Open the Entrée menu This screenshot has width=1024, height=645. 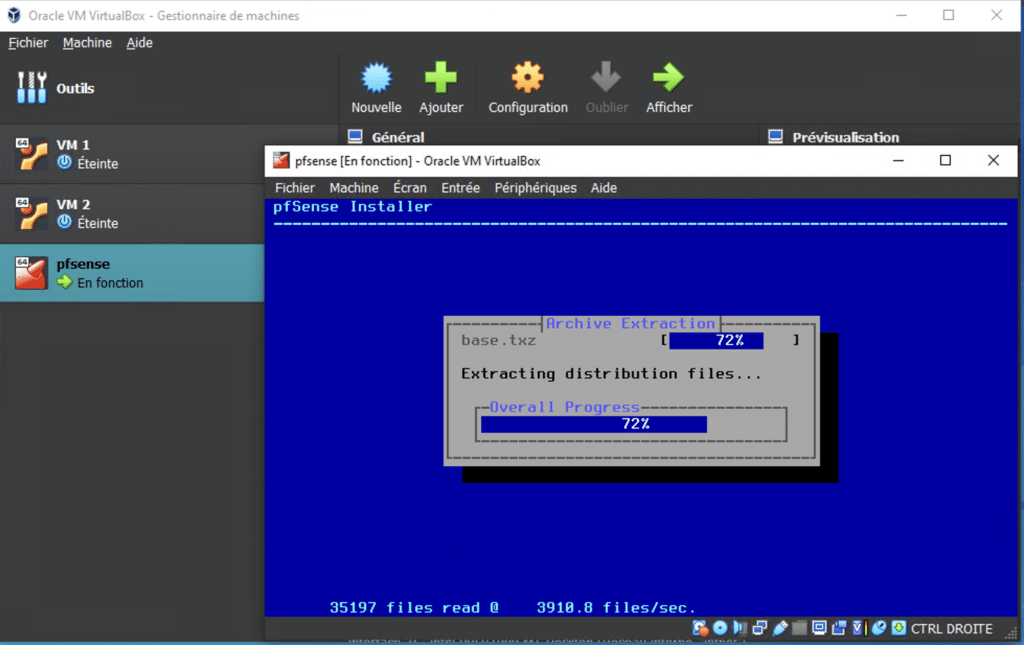click(x=460, y=188)
